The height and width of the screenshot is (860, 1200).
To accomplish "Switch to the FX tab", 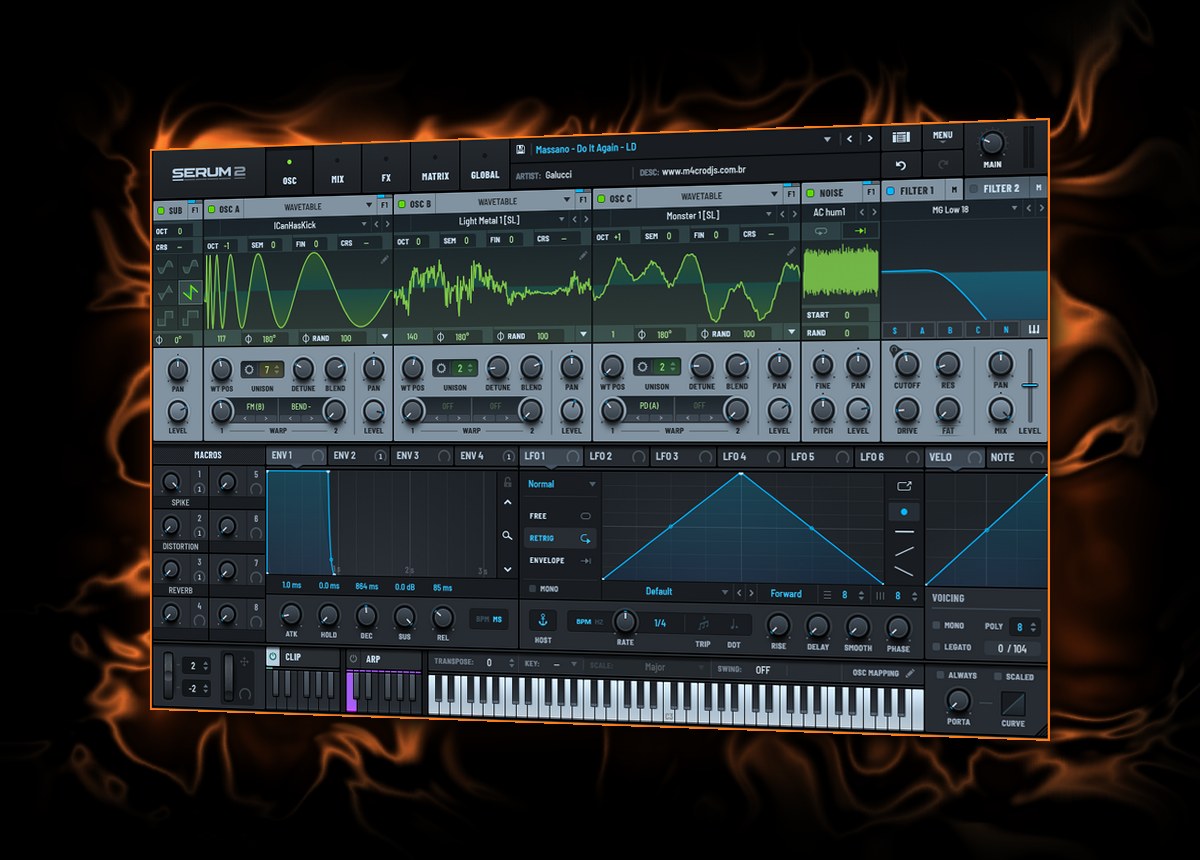I will coord(386,168).
